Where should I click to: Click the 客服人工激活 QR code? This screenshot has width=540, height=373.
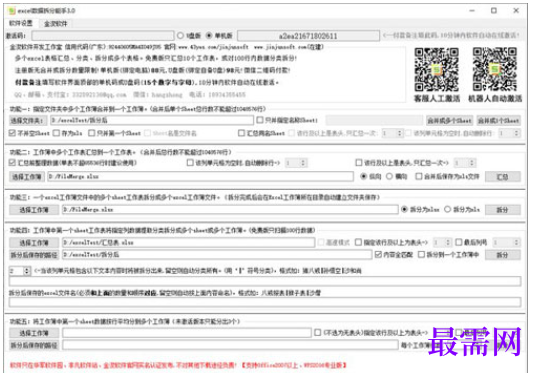436,70
